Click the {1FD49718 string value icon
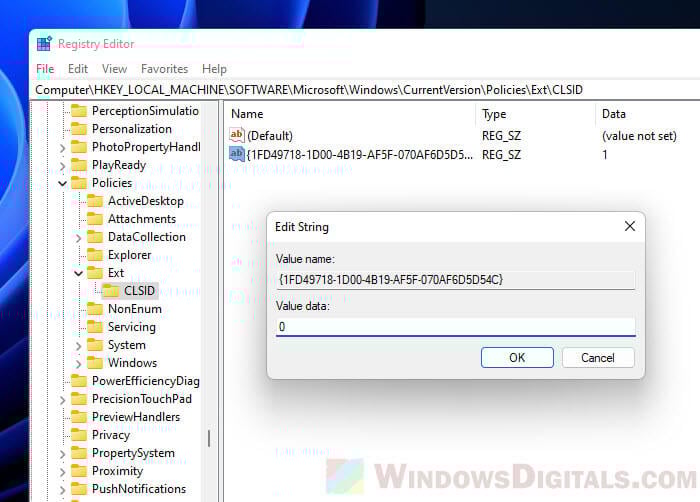This screenshot has width=700, height=502. coord(237,154)
